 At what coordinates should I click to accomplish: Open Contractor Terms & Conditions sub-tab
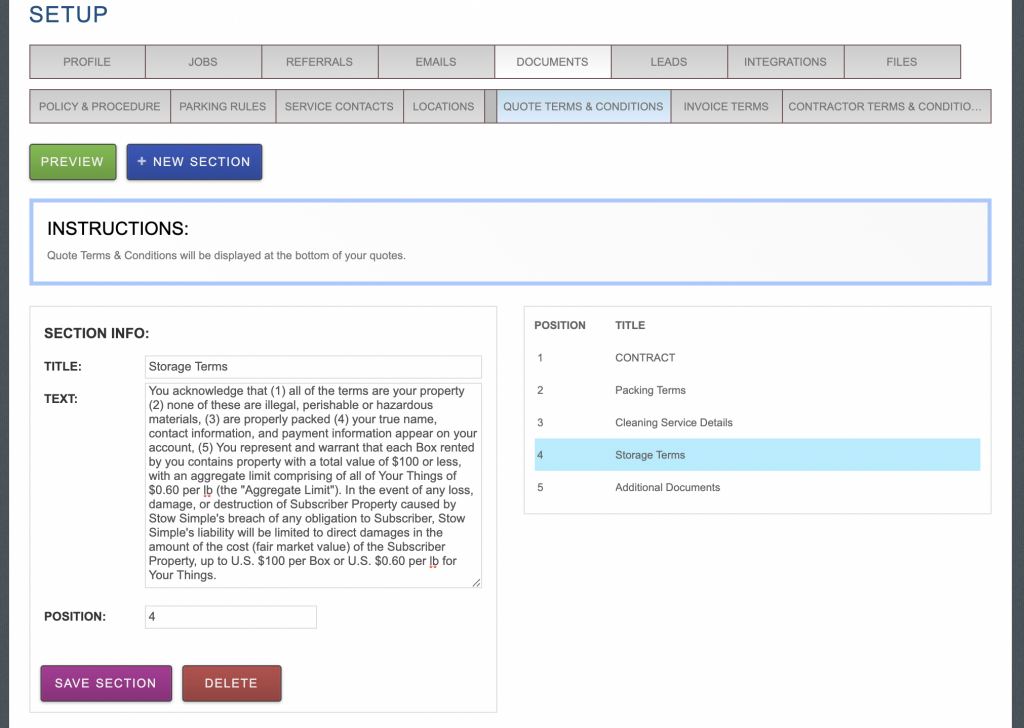pos(885,107)
